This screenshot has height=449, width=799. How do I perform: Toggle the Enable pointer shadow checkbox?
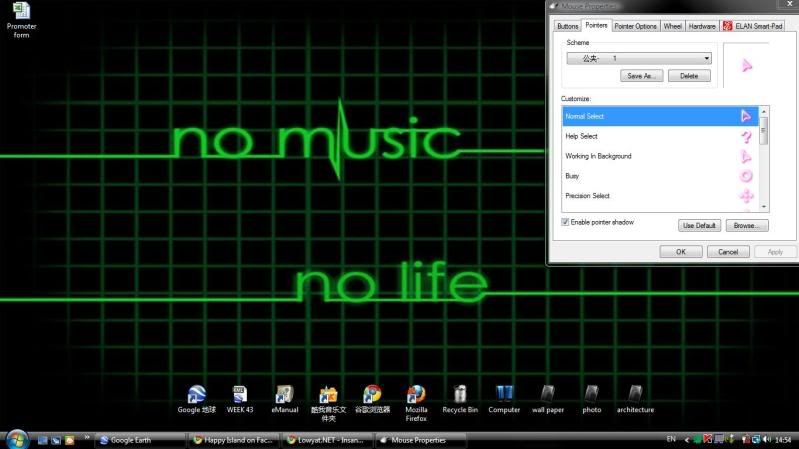tap(566, 222)
